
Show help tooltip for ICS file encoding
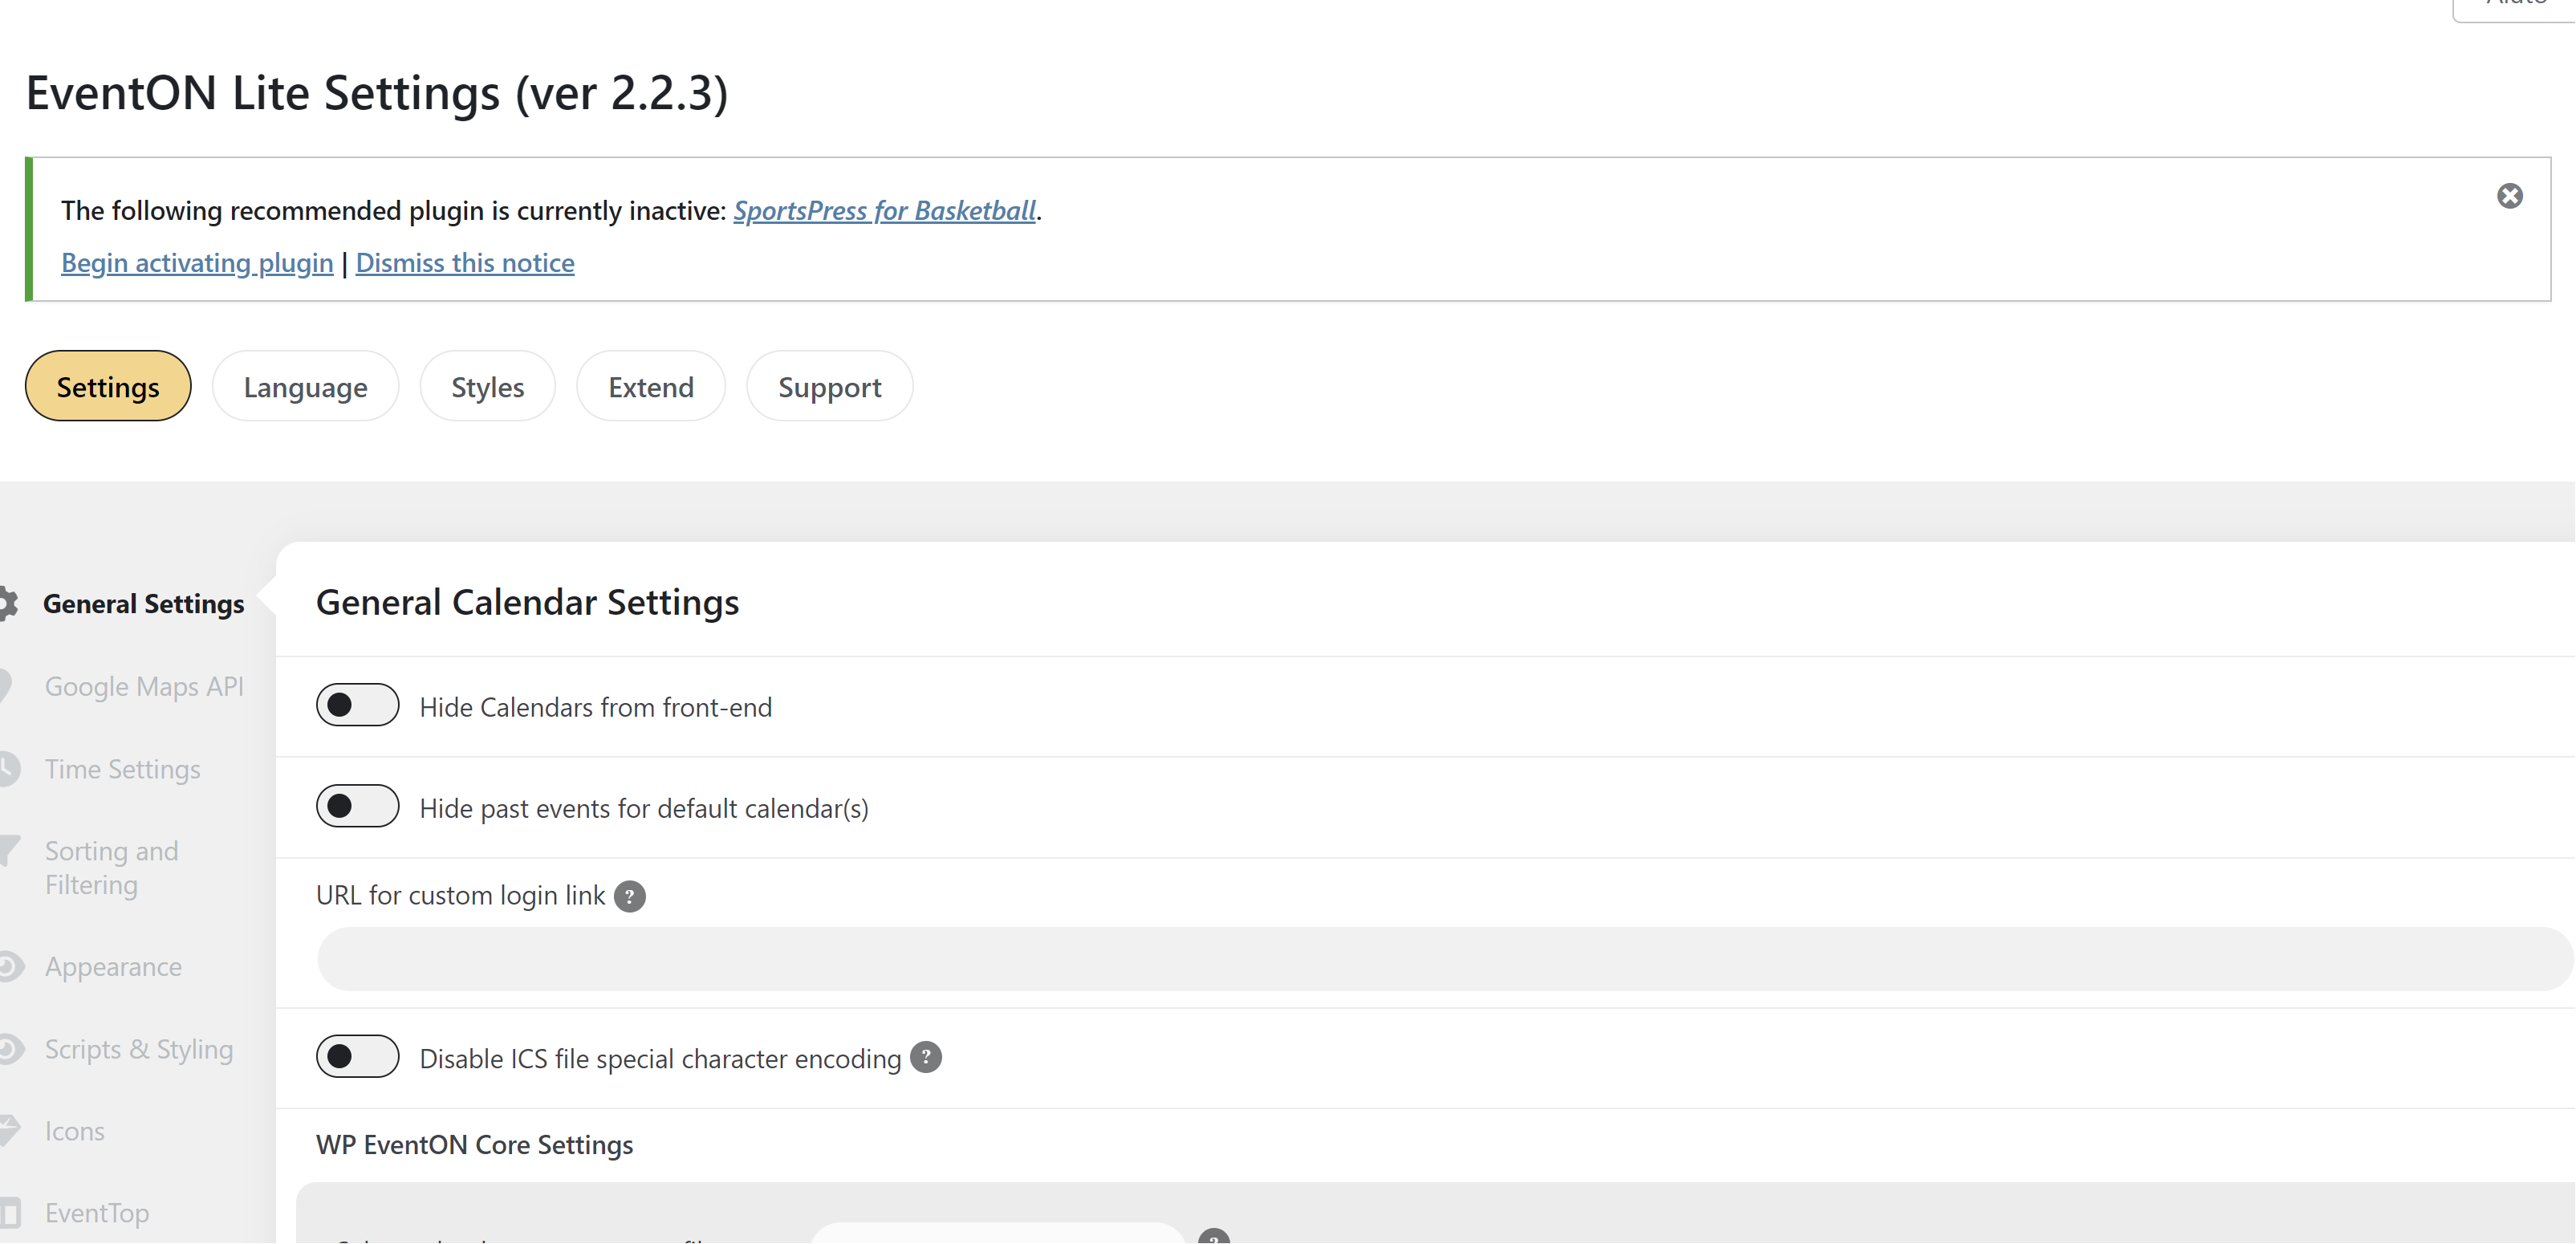[925, 1057]
